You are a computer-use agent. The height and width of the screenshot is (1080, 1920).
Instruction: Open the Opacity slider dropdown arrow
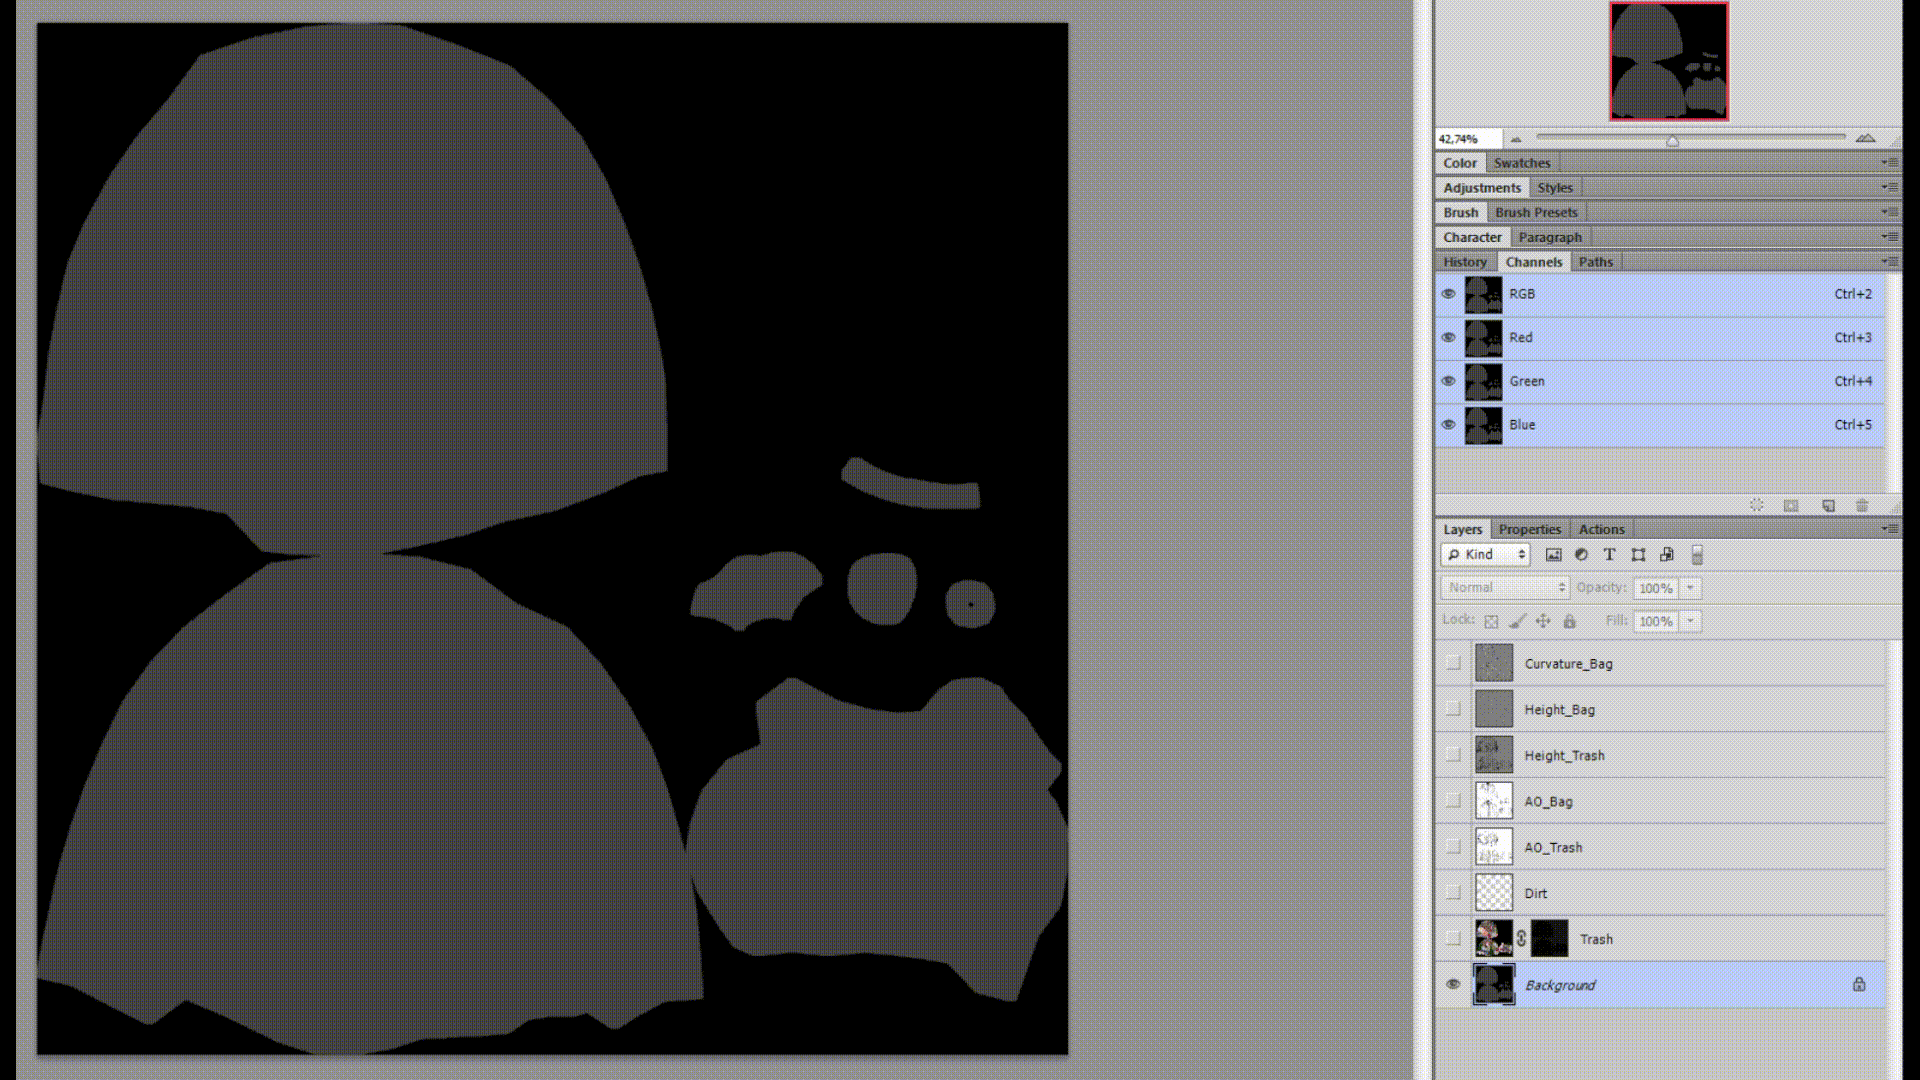click(x=1690, y=588)
